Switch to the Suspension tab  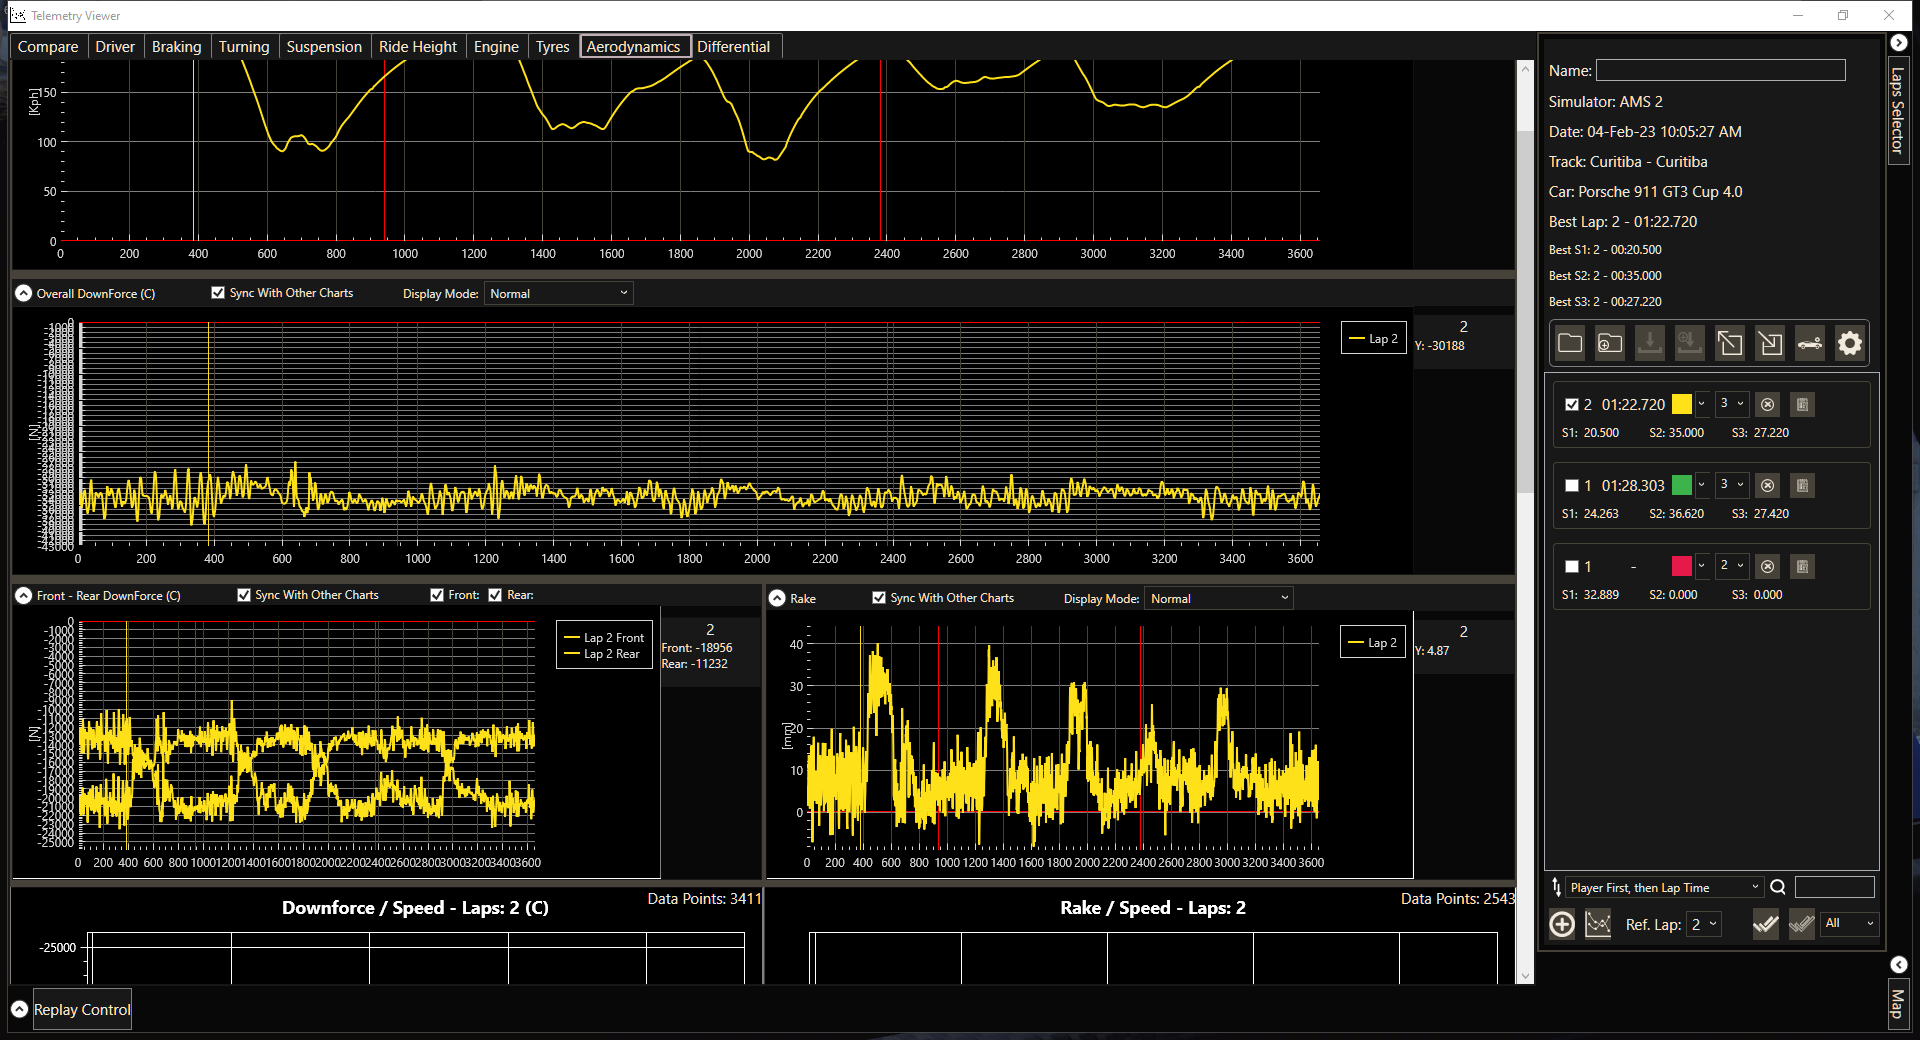324,47
